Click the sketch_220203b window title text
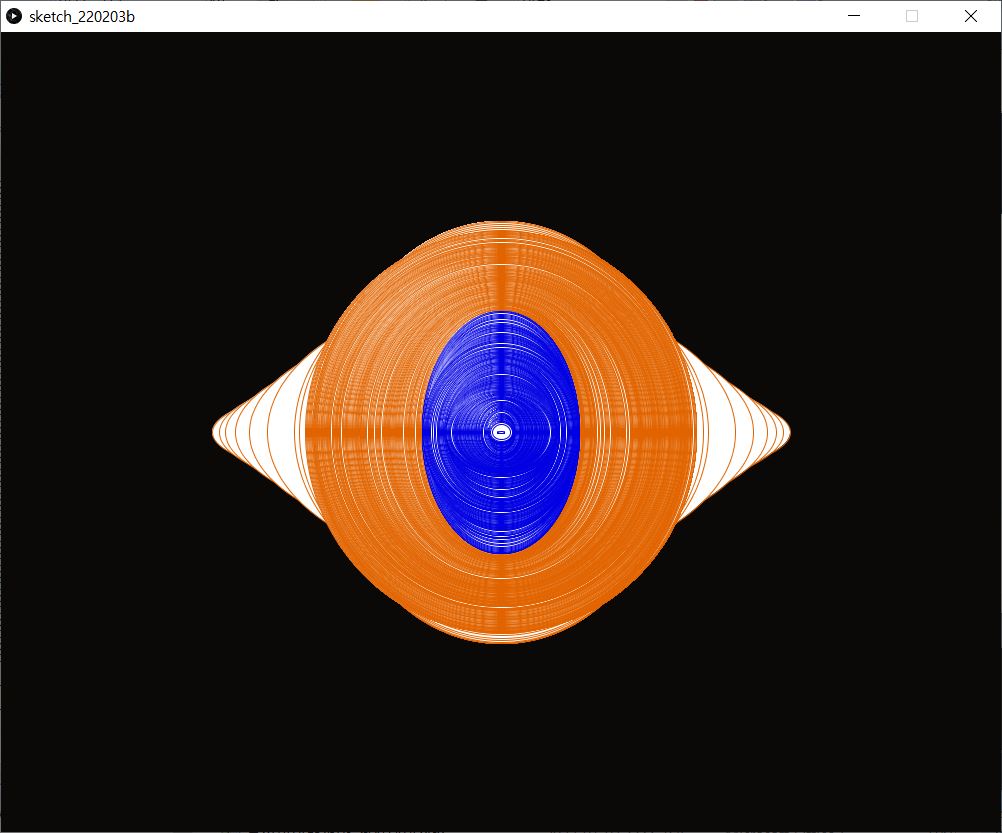 click(82, 16)
